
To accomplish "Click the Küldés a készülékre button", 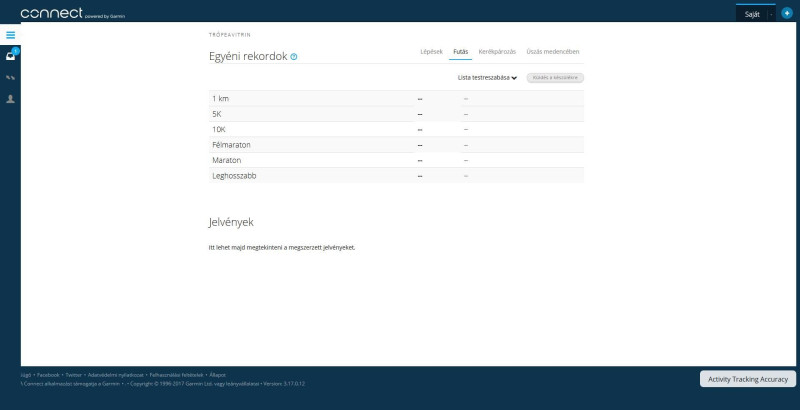I will point(555,78).
